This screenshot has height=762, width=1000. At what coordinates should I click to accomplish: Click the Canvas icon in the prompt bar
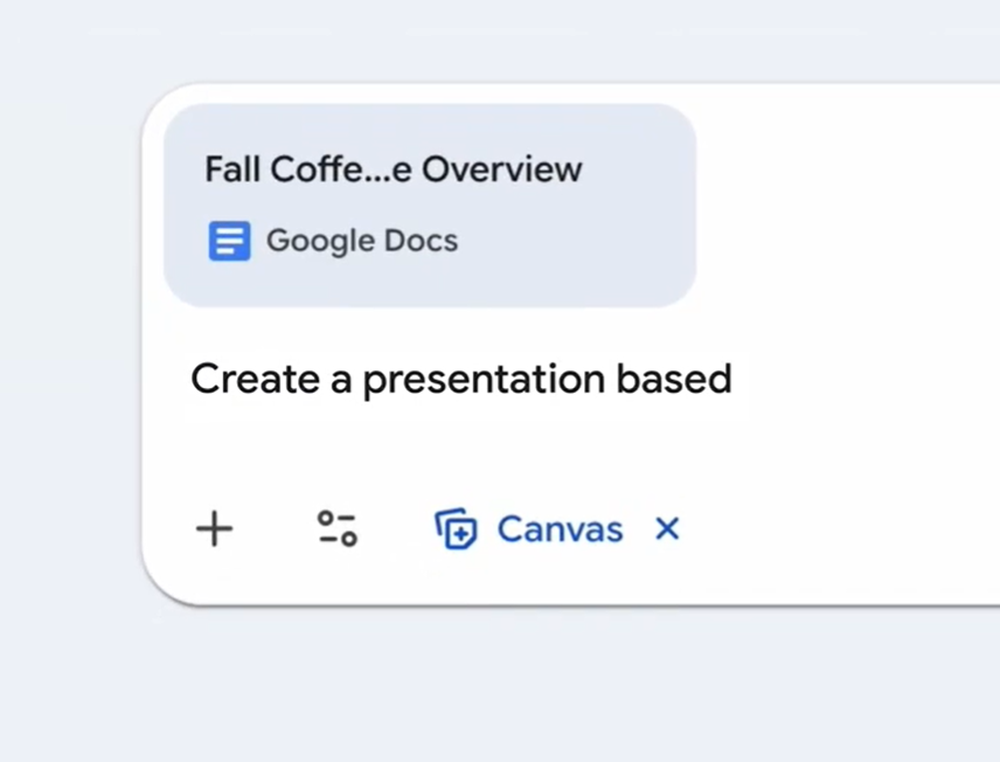coord(455,530)
